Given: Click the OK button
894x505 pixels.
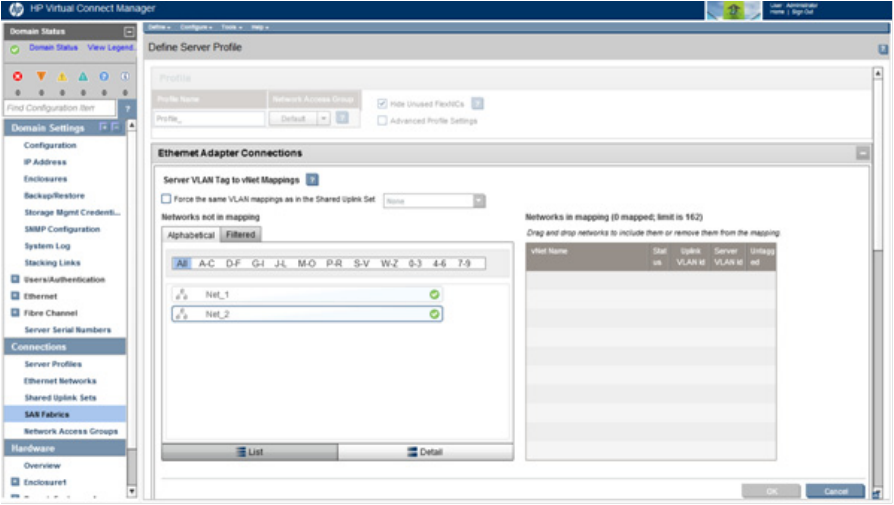Looking at the screenshot, I should 771,491.
